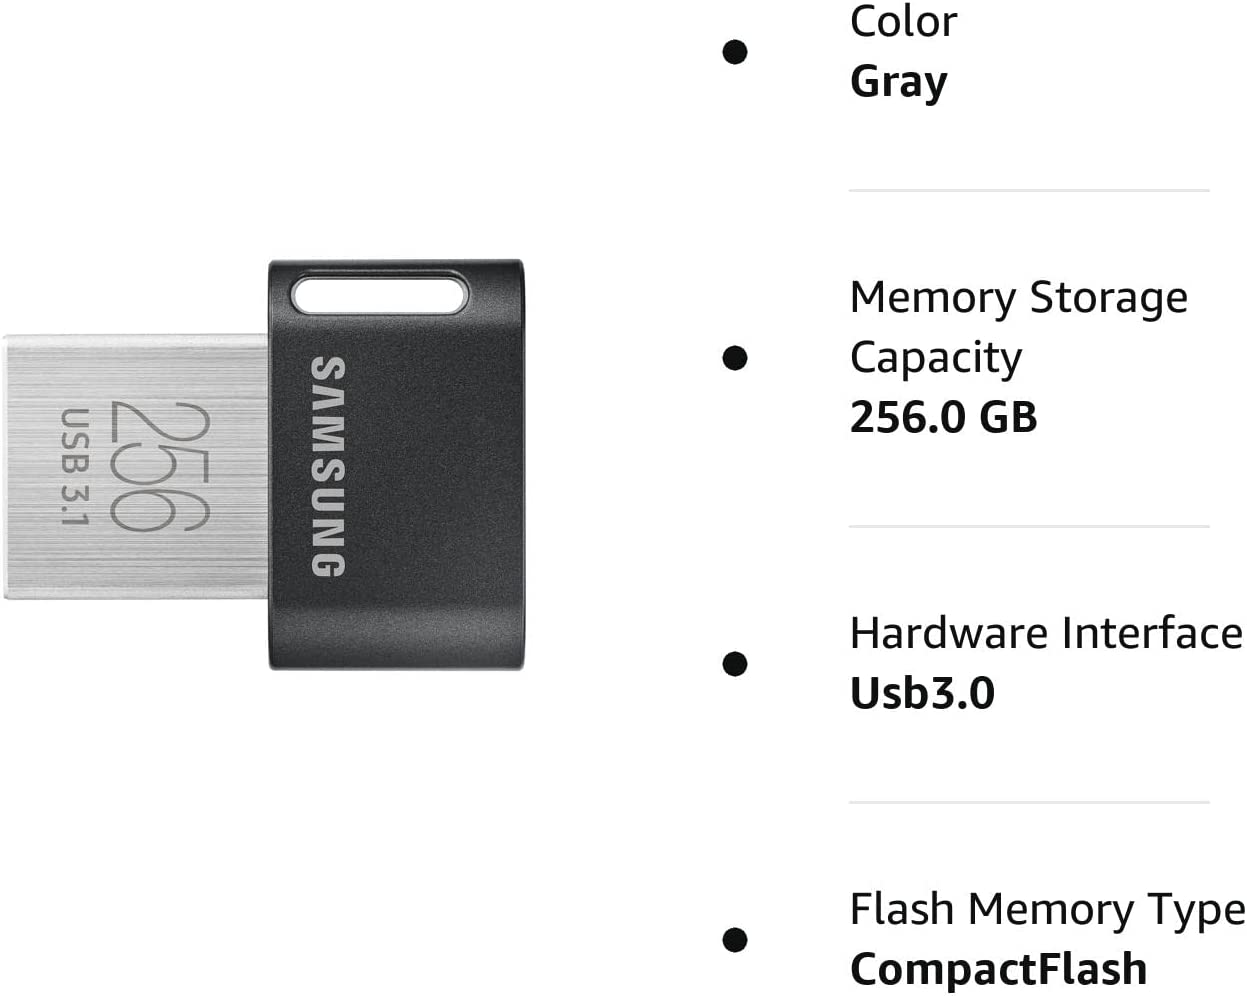Click the bullet next to Hardware Interface
Screen dimensions: 1247x996
pos(735,664)
